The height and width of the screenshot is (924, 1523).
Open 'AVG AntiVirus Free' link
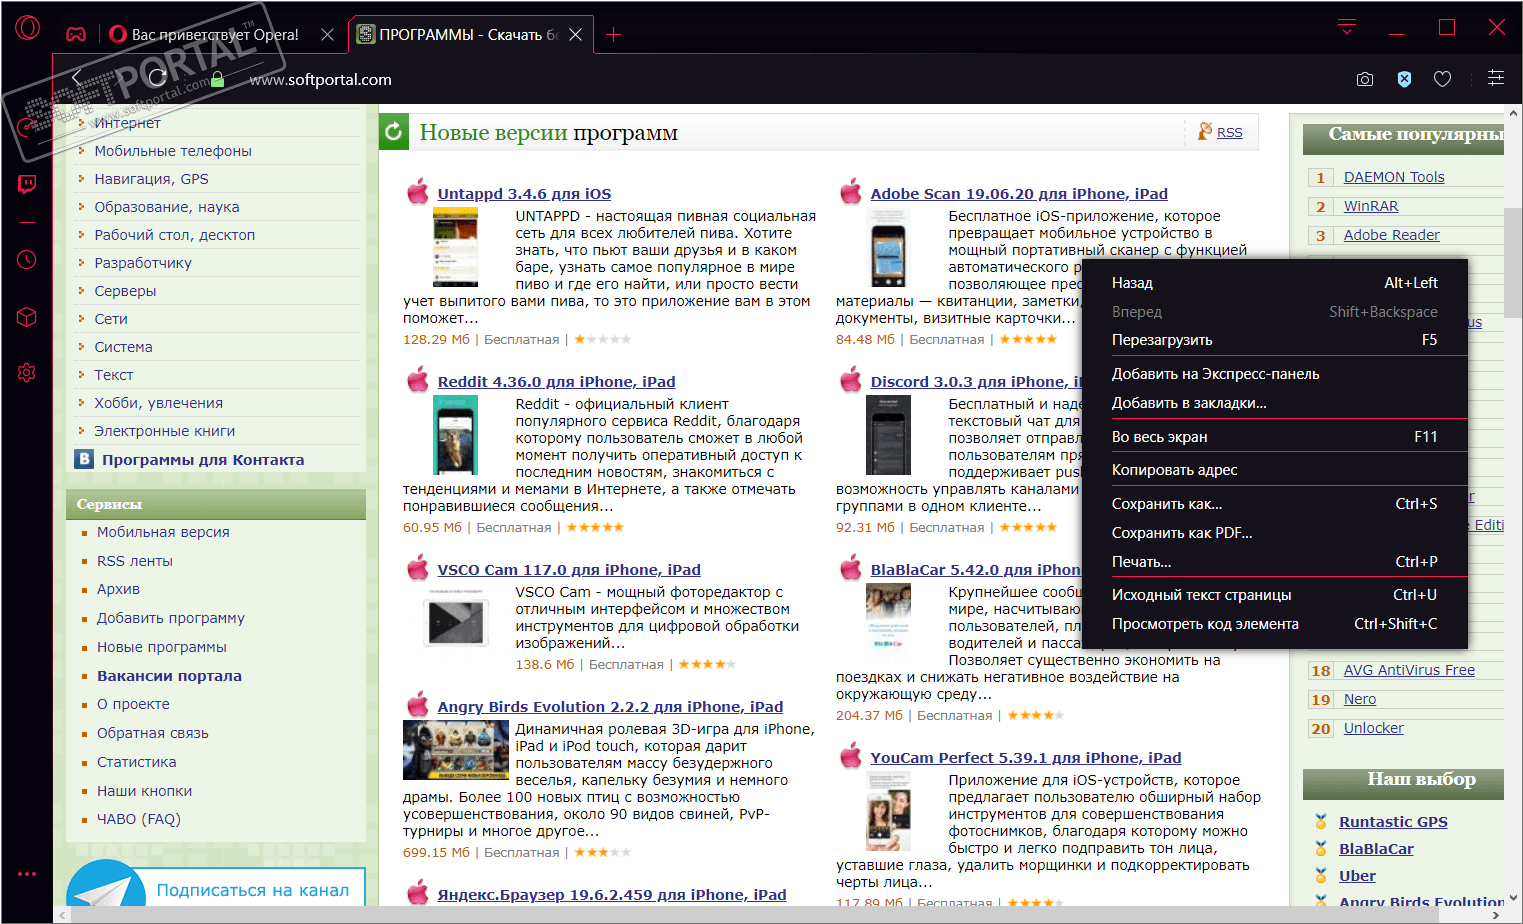(x=1409, y=670)
